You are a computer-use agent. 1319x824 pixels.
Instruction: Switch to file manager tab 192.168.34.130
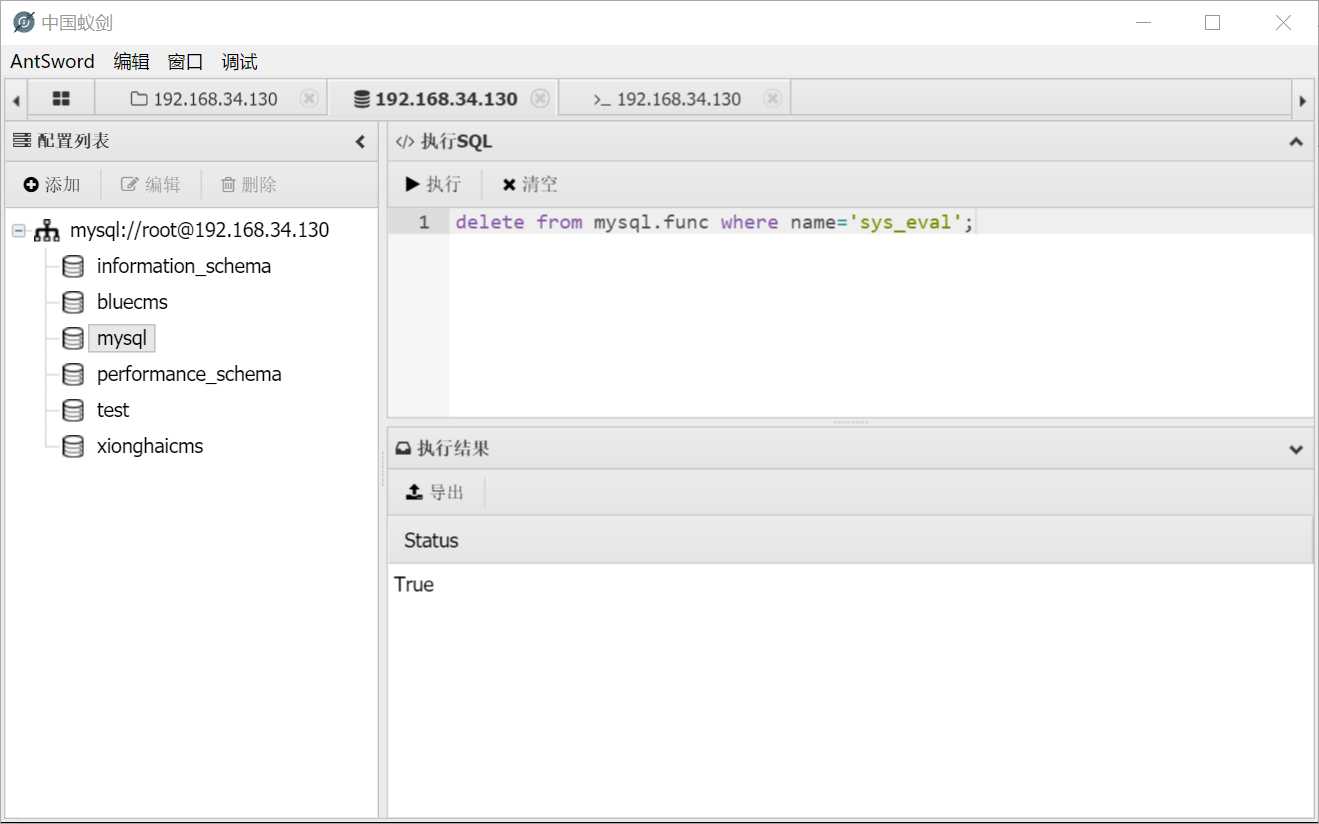pyautogui.click(x=204, y=99)
